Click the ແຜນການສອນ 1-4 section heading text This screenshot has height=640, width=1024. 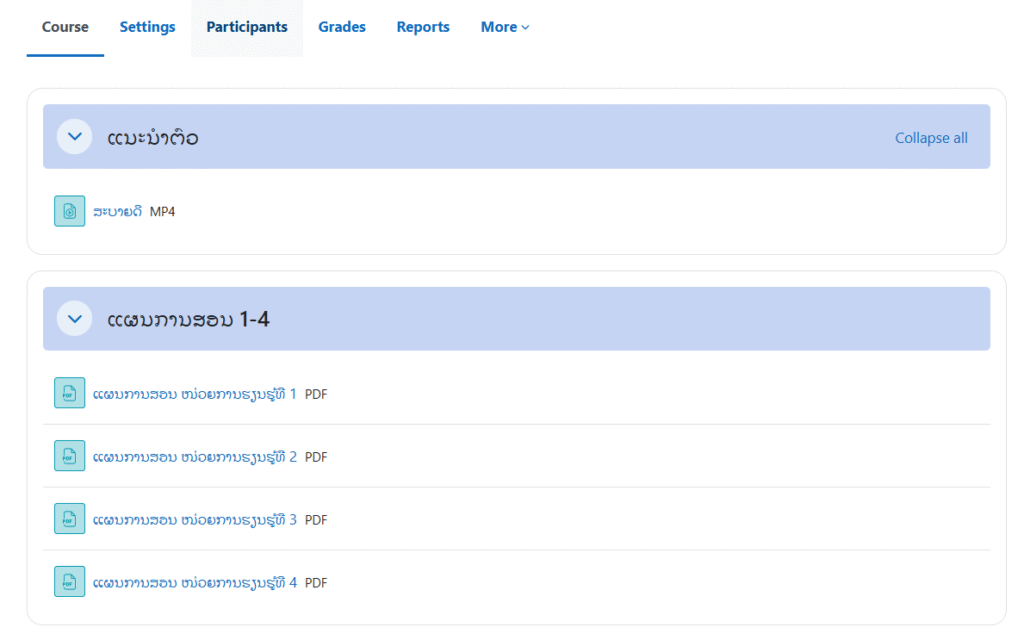[188, 320]
